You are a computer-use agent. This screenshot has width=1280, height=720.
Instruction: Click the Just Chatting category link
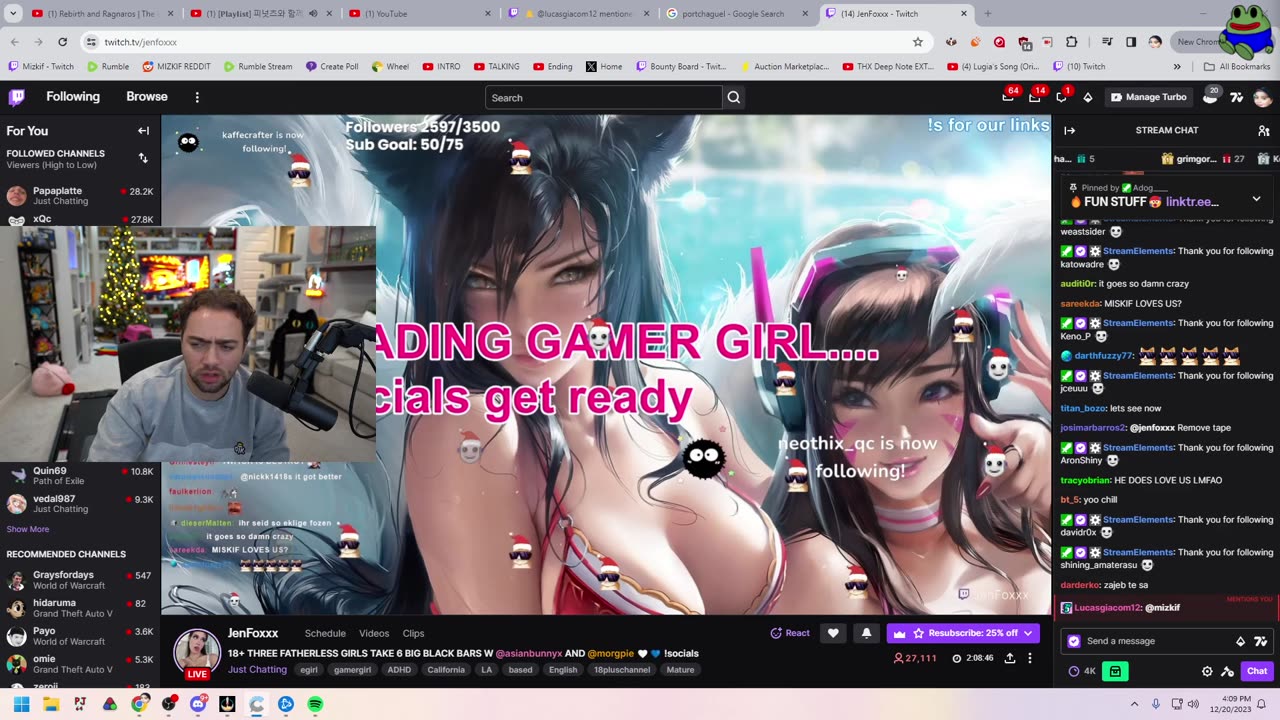(257, 670)
